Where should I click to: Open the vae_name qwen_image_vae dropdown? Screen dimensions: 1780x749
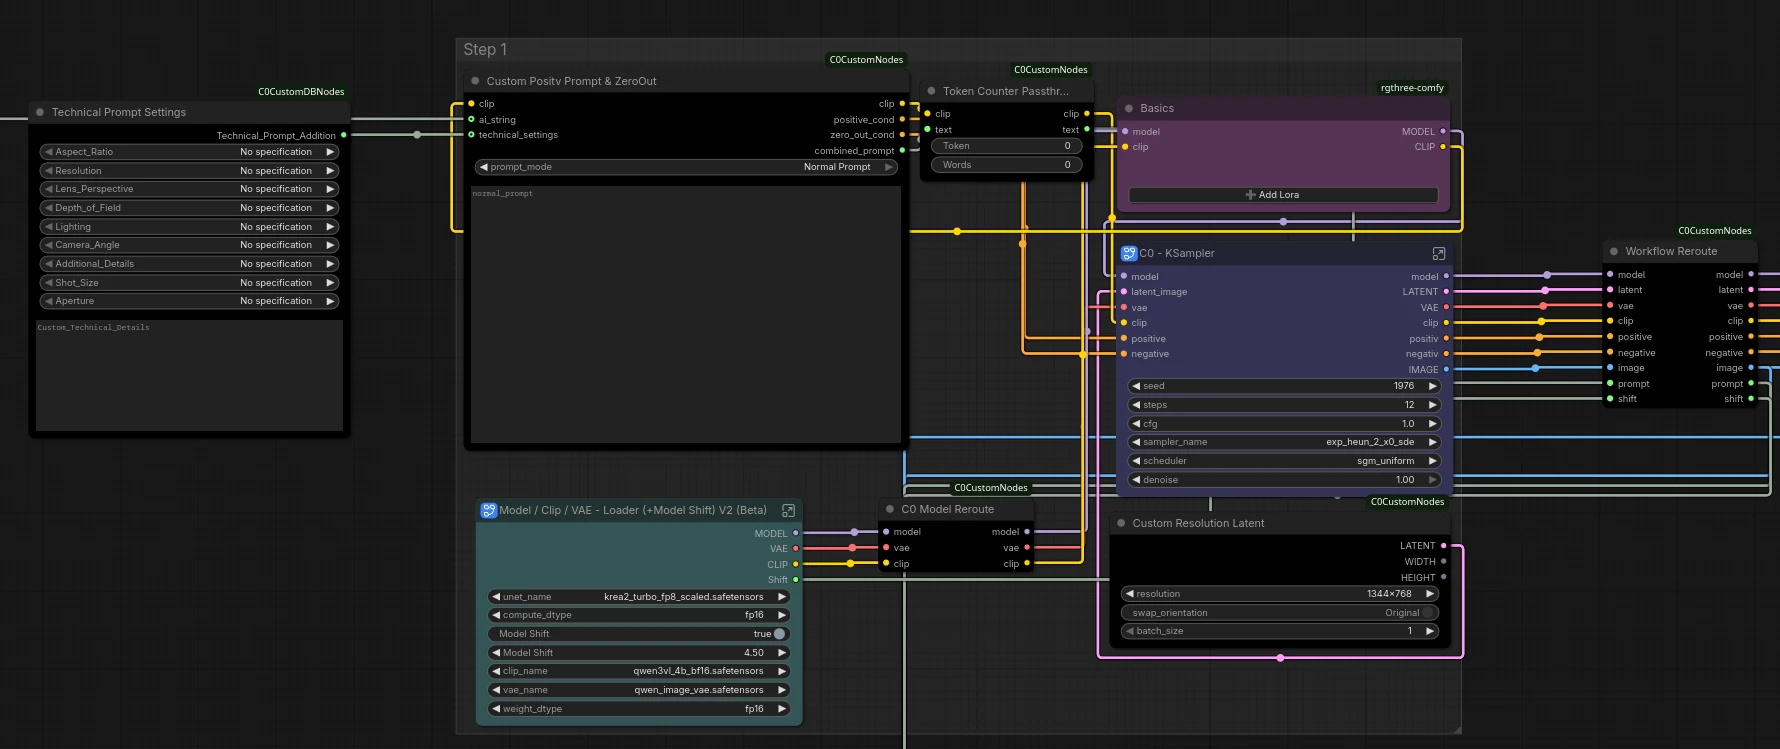click(639, 690)
